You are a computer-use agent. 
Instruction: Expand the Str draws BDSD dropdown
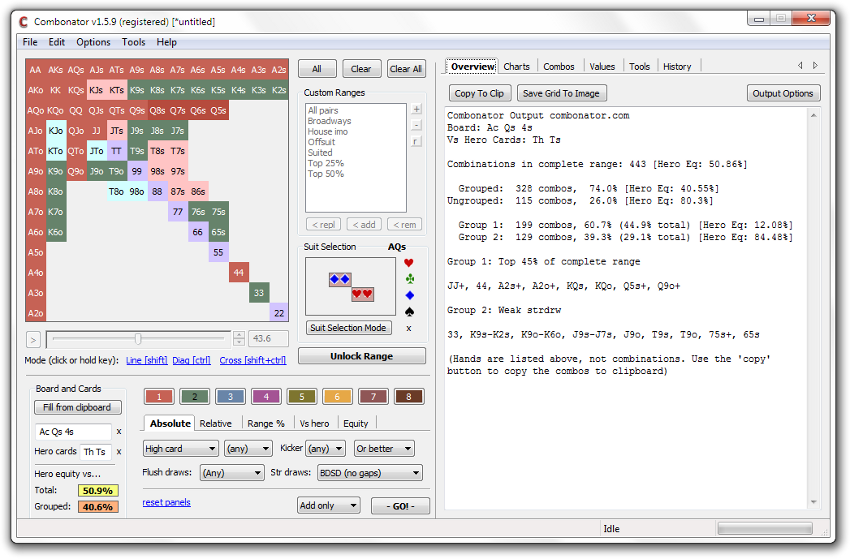(369, 473)
